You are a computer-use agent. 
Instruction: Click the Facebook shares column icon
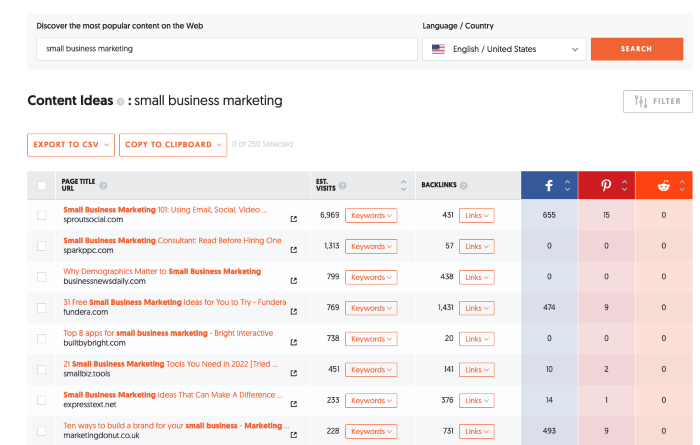(x=549, y=186)
